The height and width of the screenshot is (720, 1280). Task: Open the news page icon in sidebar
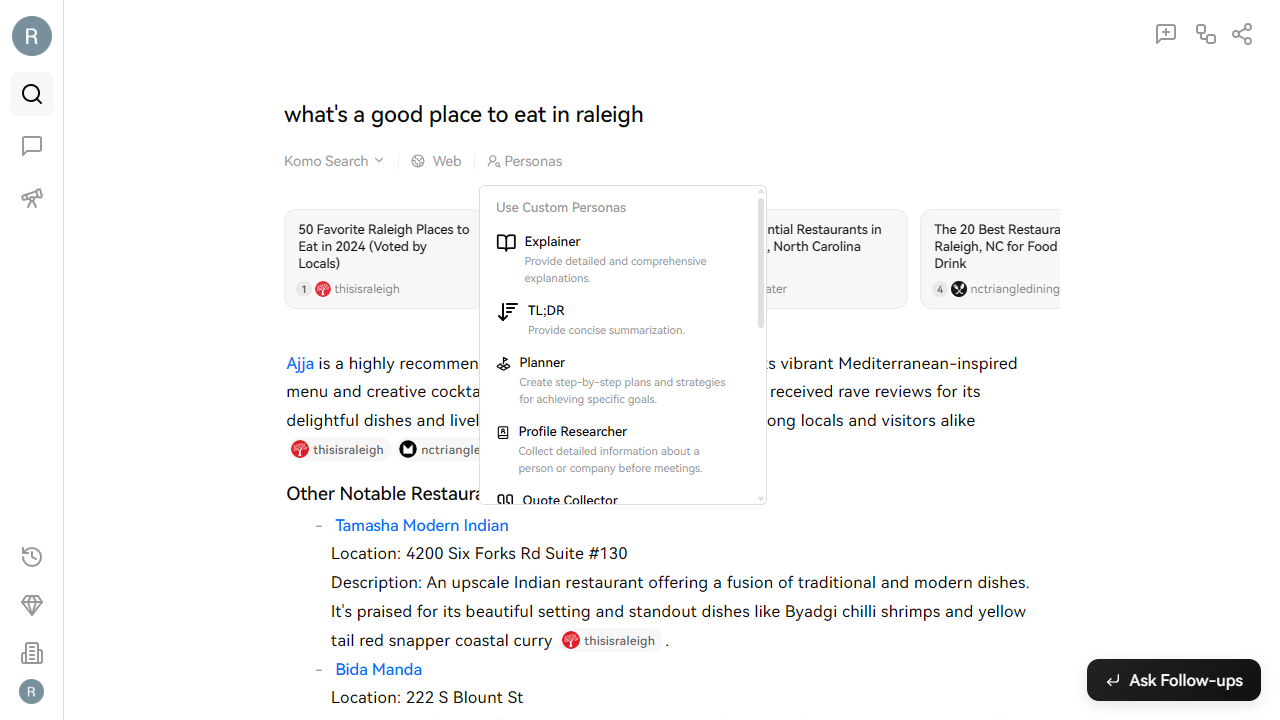point(32,653)
